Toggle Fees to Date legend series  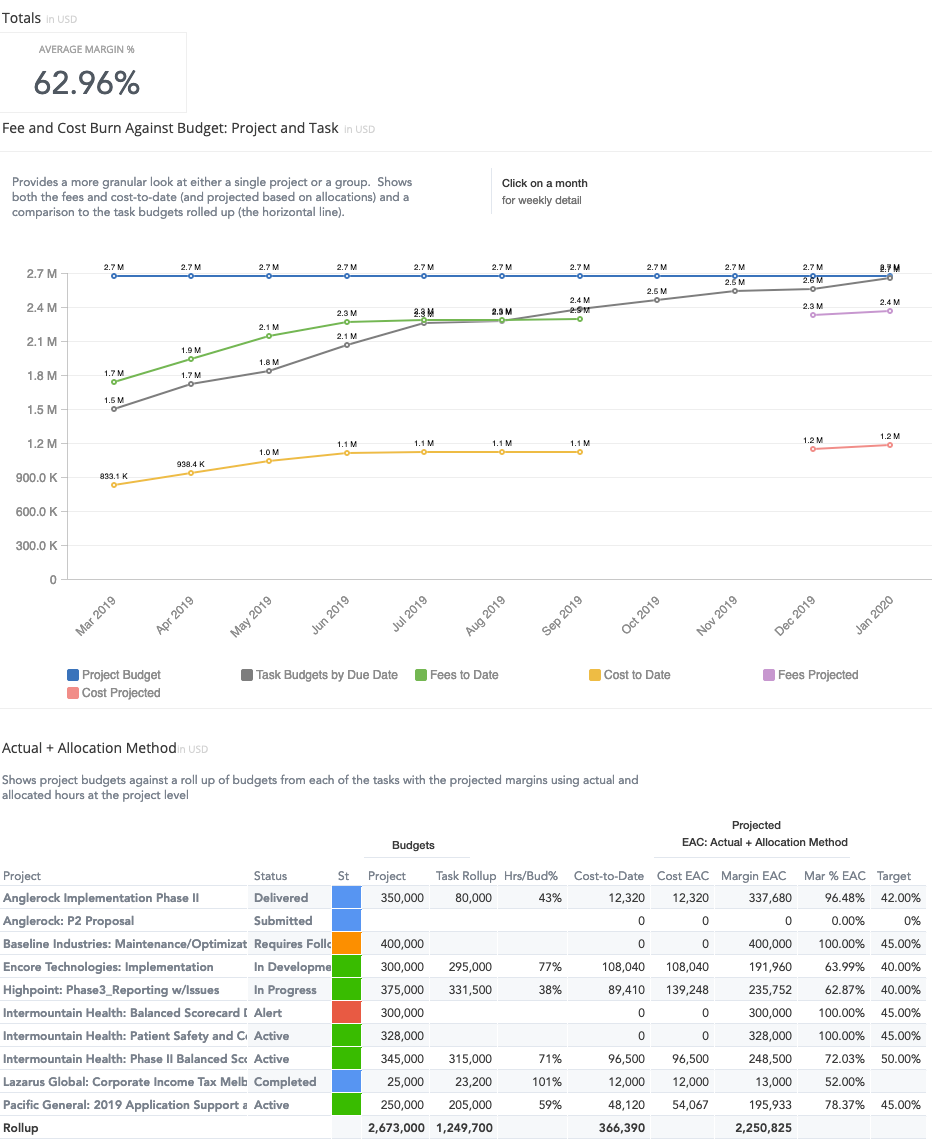(x=457, y=675)
